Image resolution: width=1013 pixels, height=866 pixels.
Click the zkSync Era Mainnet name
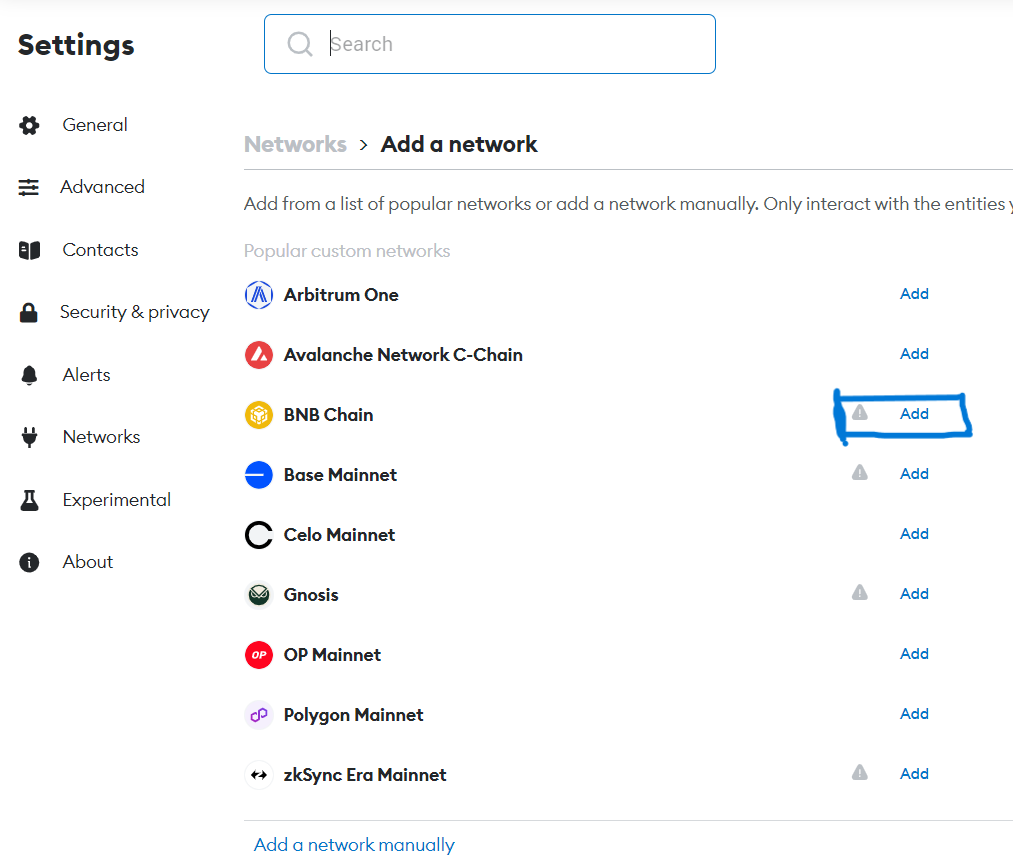(x=365, y=775)
